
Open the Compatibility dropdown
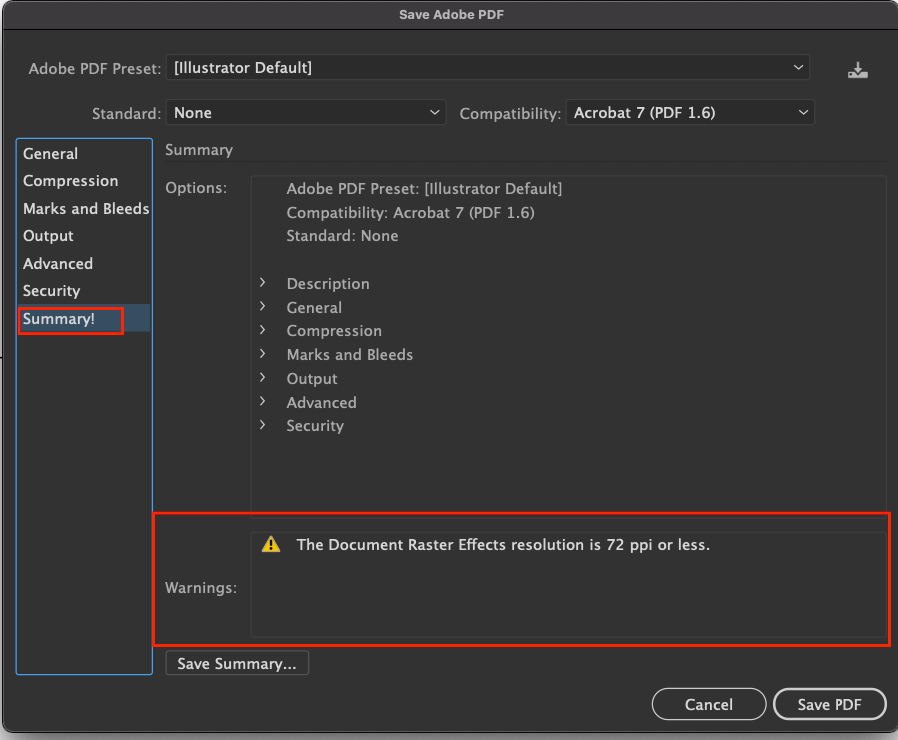[x=690, y=112]
